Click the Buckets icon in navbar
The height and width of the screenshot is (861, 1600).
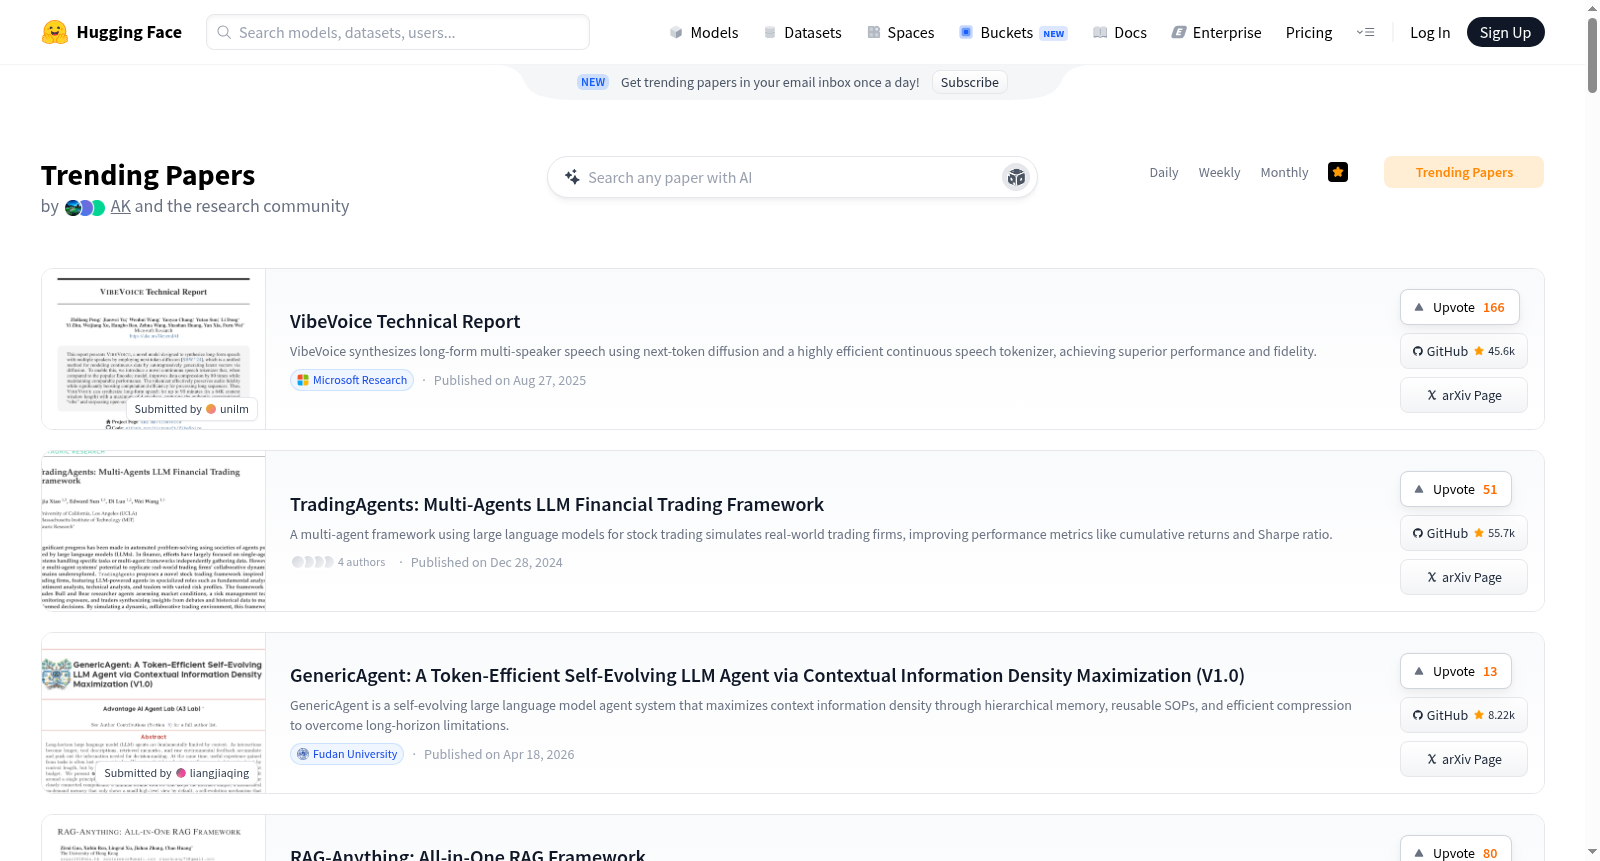(x=966, y=32)
